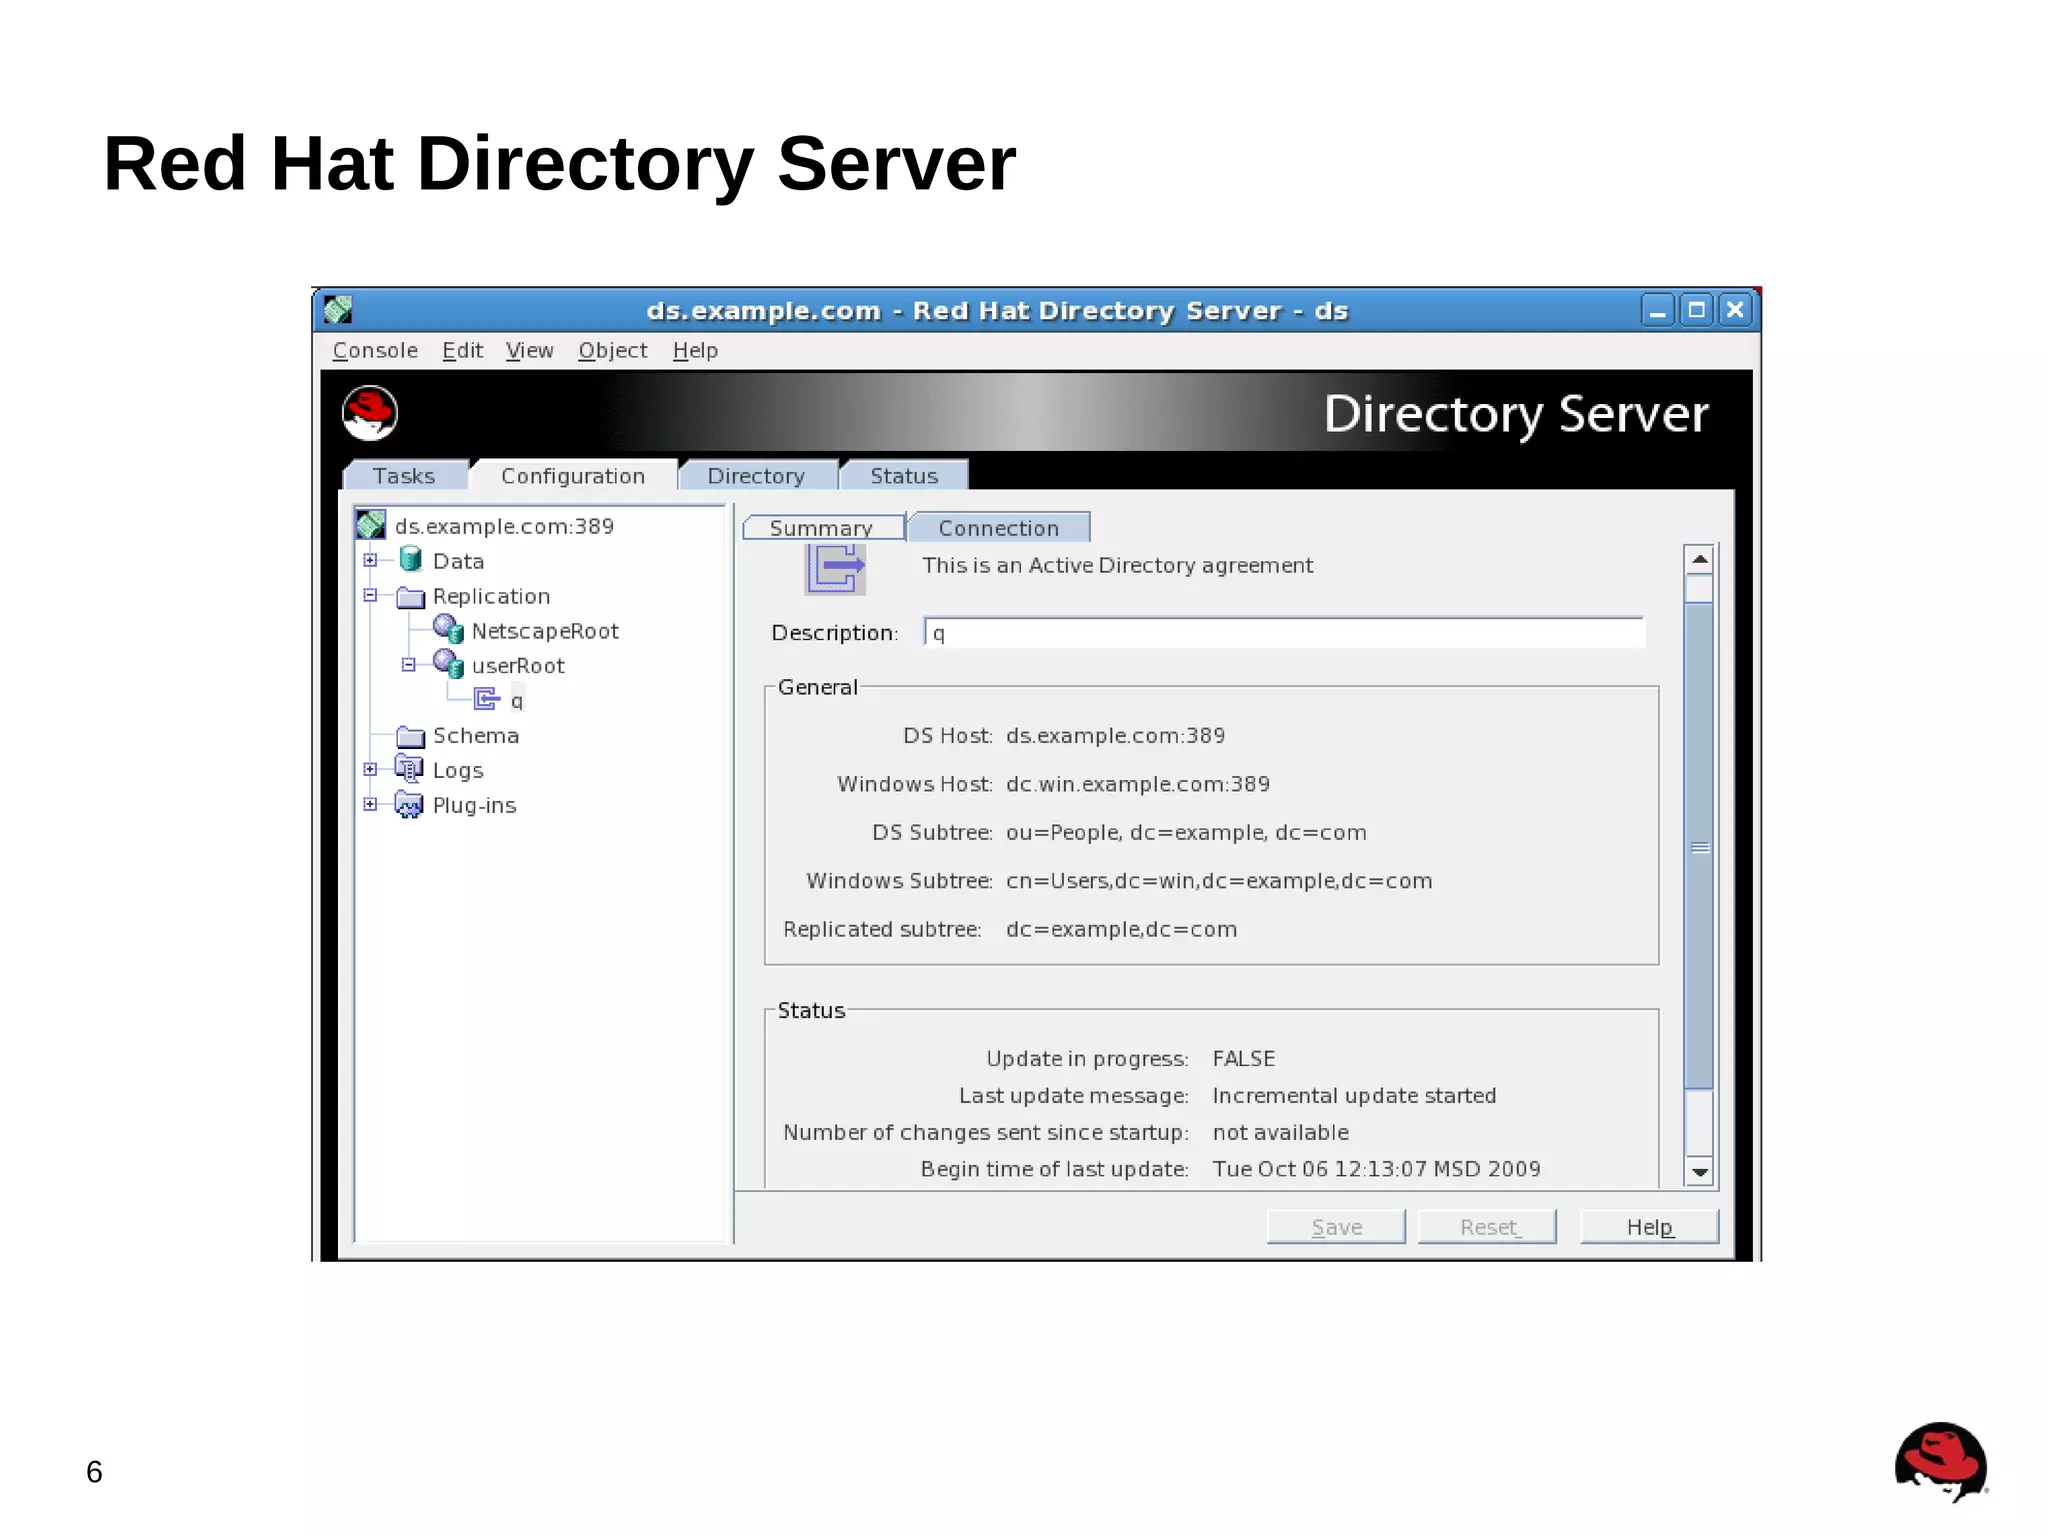Close the Directory Server window
The image size is (2048, 1535).
click(x=1735, y=310)
